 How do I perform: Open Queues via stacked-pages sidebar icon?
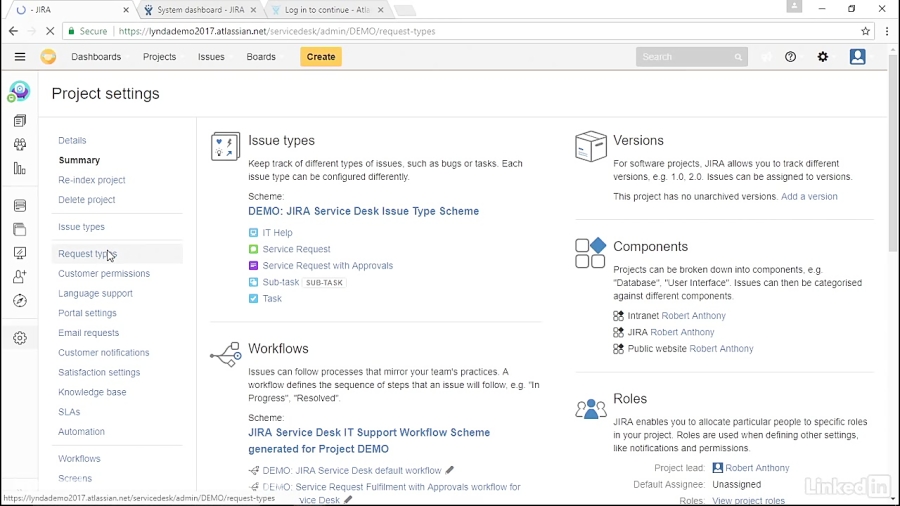(x=20, y=120)
